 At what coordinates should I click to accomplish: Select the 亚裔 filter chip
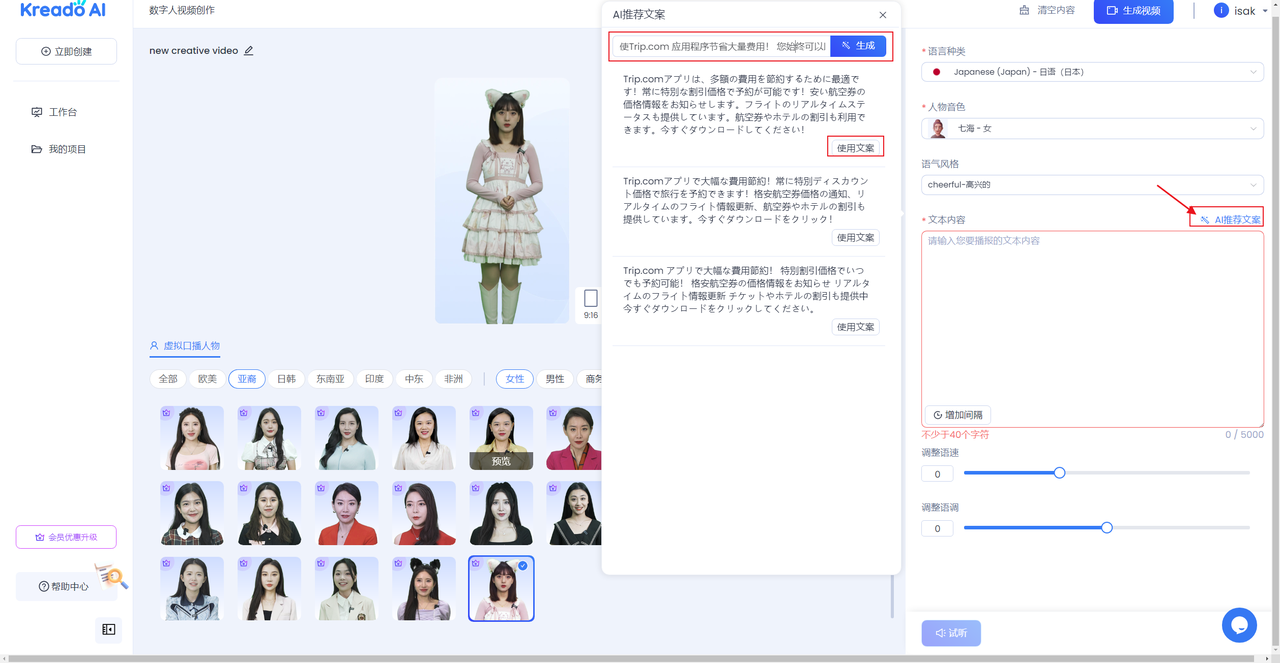(x=247, y=379)
